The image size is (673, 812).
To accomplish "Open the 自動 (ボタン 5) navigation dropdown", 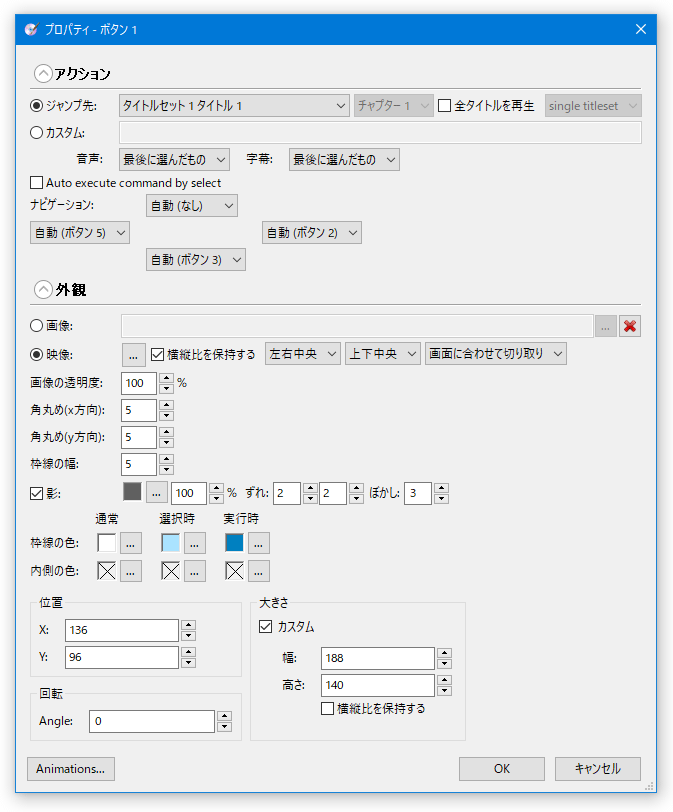I will point(80,233).
